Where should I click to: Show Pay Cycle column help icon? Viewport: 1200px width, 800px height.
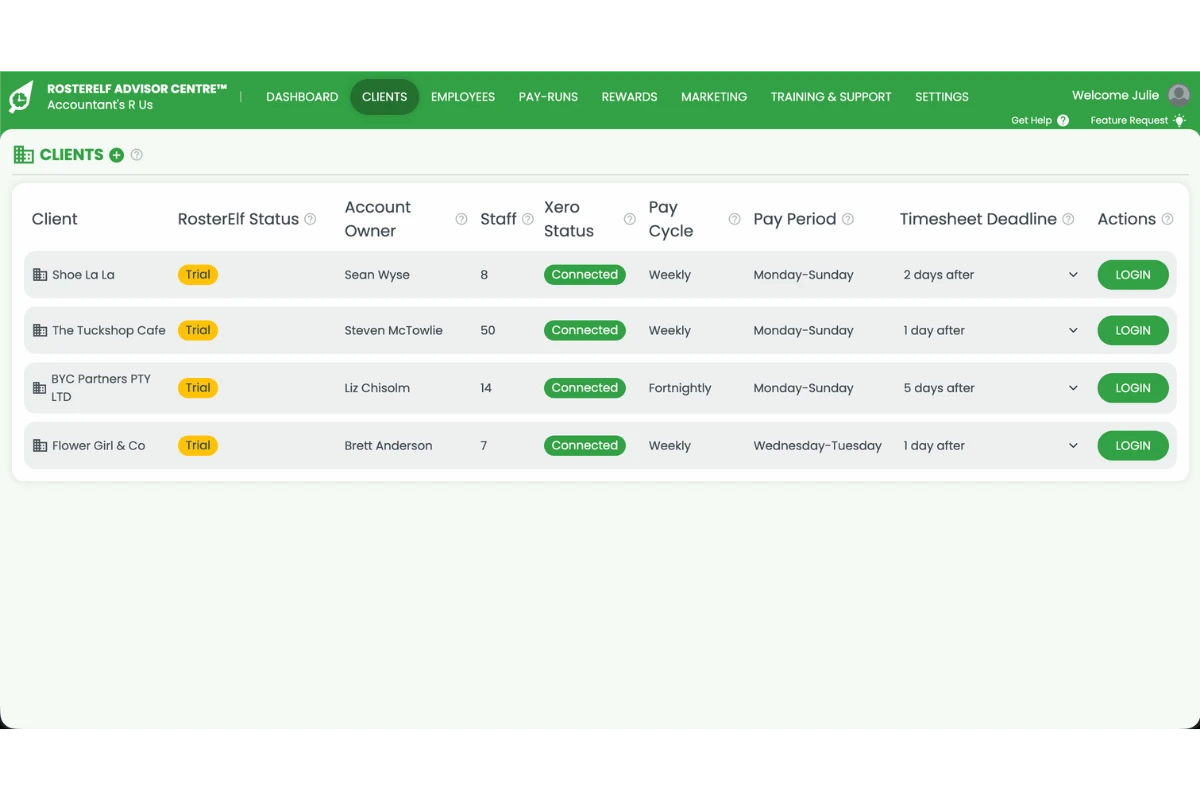pos(734,219)
